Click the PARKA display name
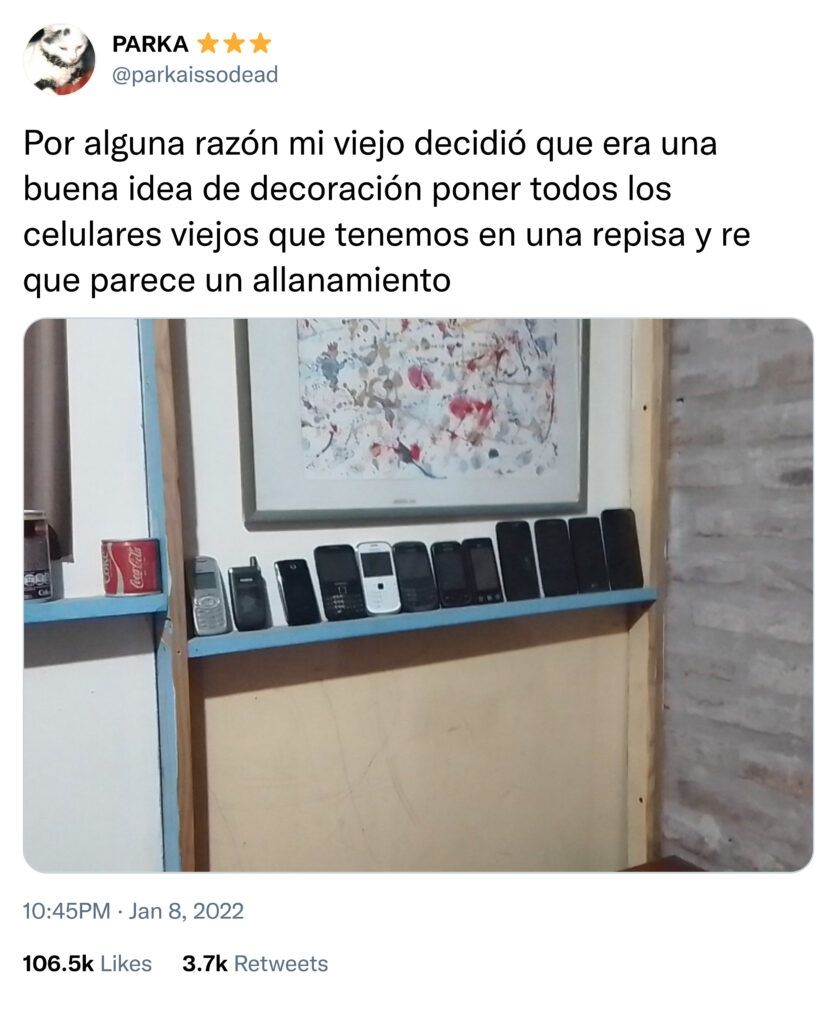Viewport: 837px width, 1024px height. coord(150,44)
